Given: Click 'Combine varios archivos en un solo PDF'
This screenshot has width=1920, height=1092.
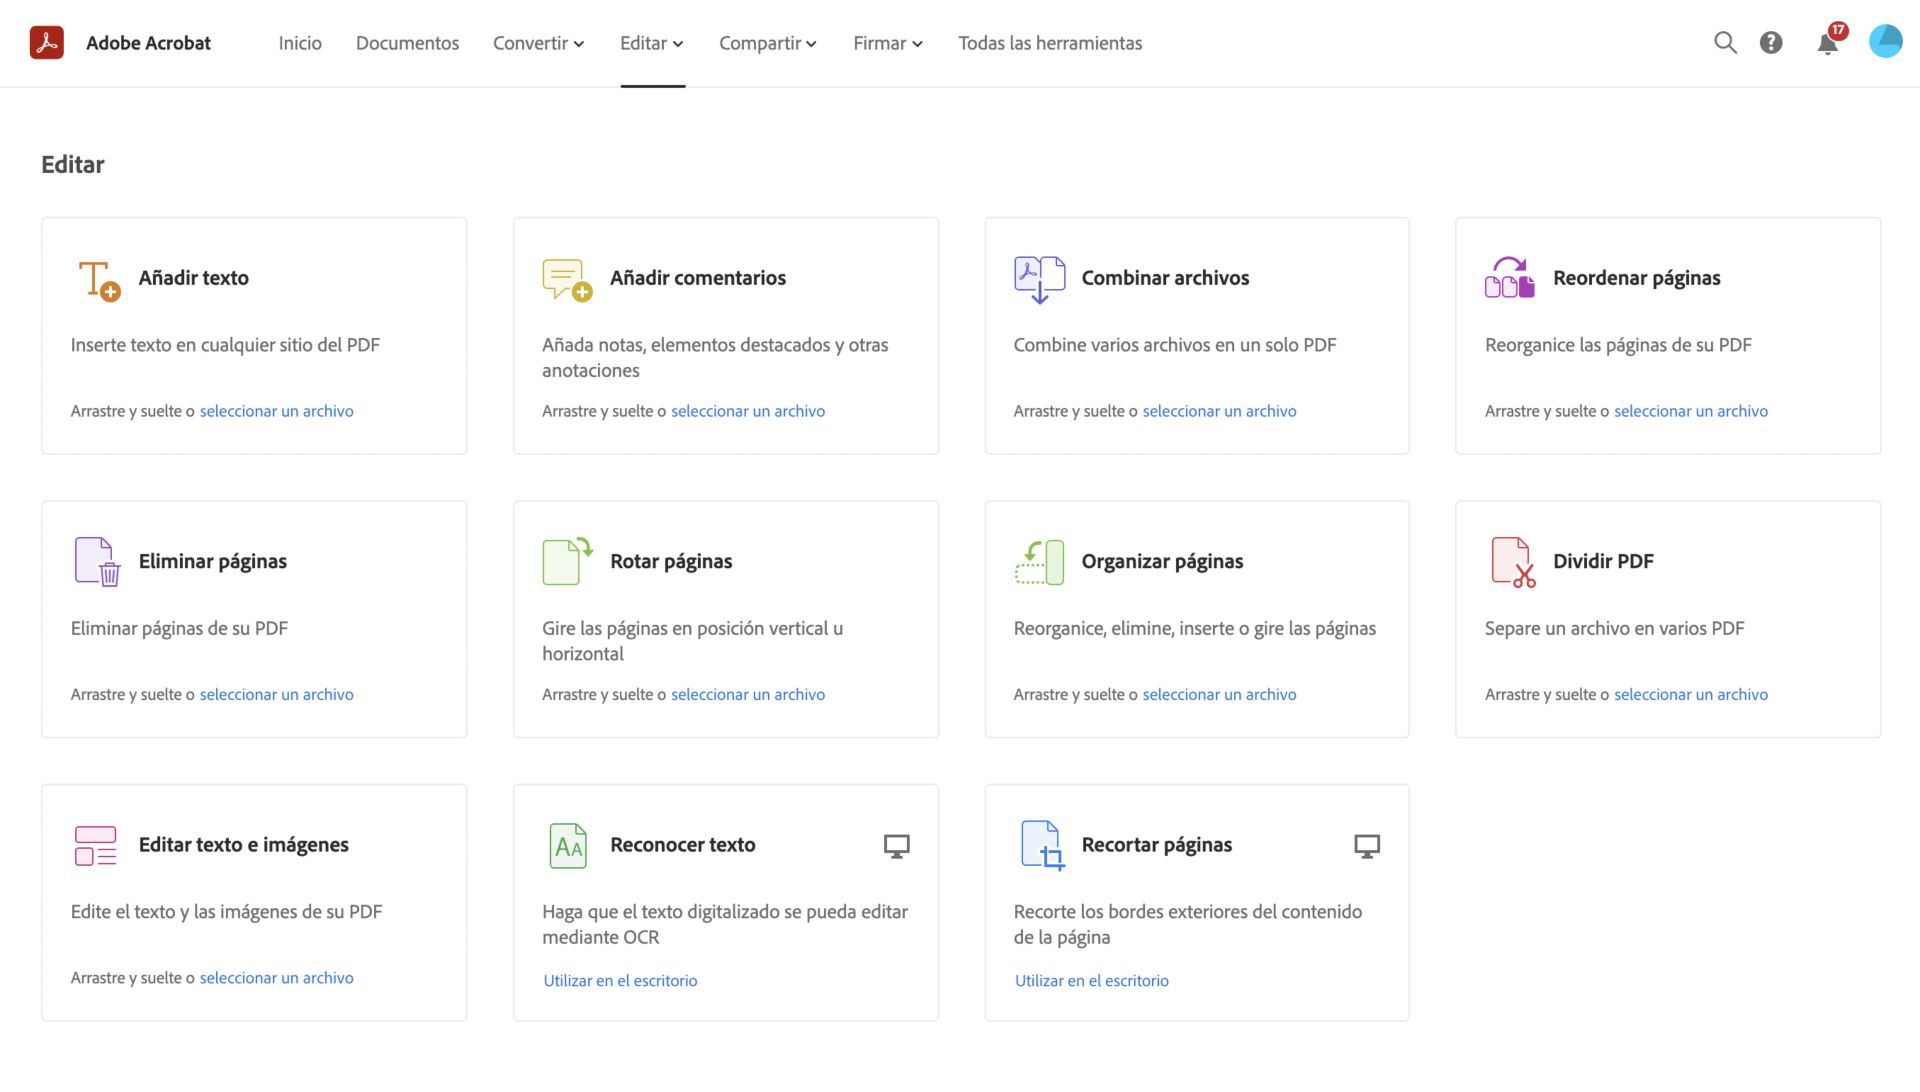Looking at the screenshot, I should click(1175, 345).
